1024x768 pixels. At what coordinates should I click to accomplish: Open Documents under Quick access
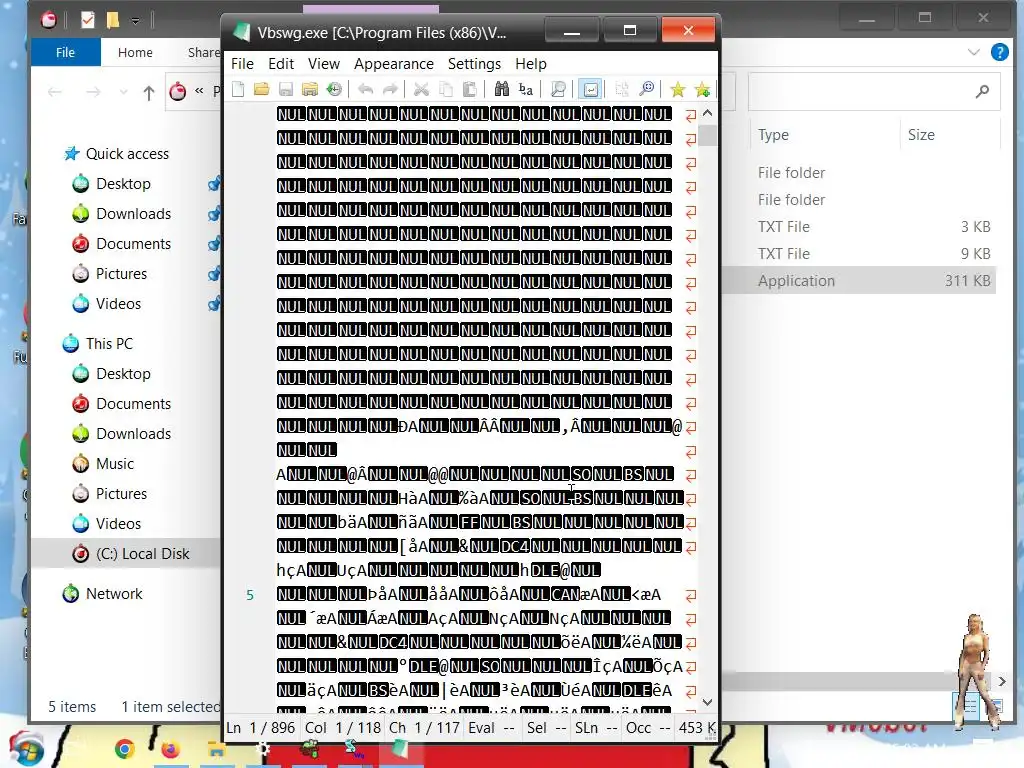133,244
